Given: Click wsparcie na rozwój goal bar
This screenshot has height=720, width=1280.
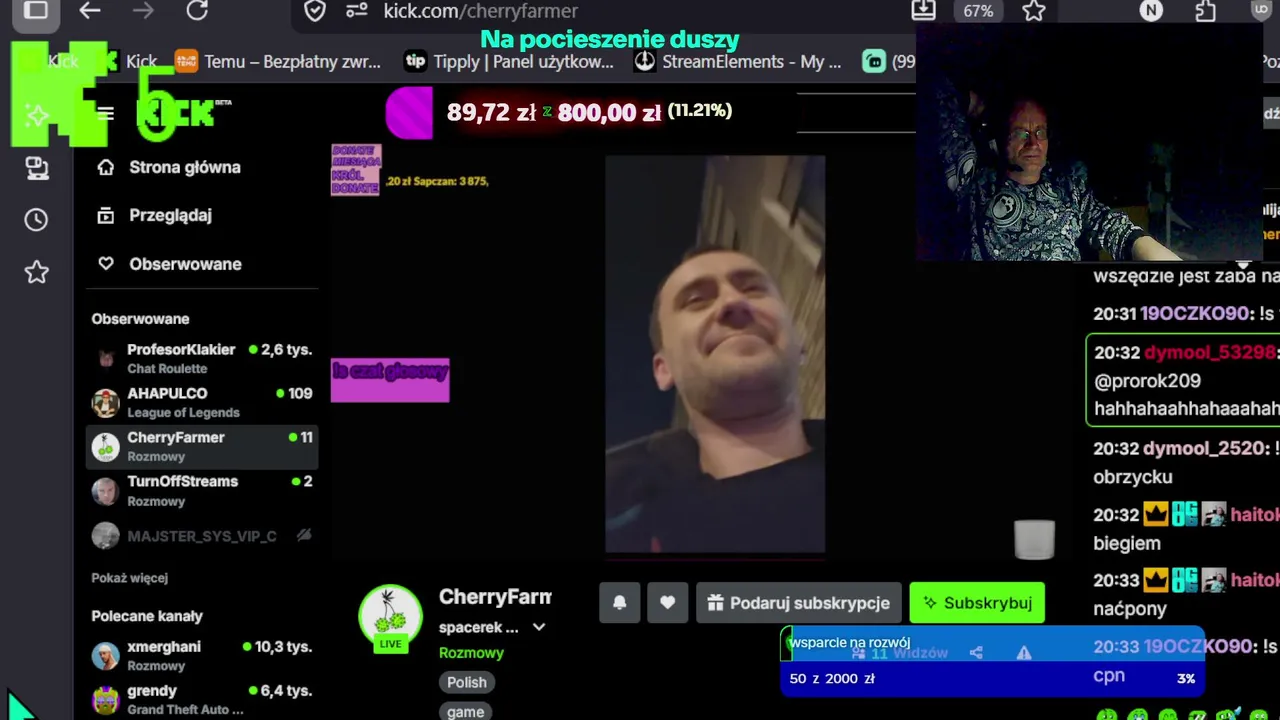Looking at the screenshot, I should pos(992,661).
